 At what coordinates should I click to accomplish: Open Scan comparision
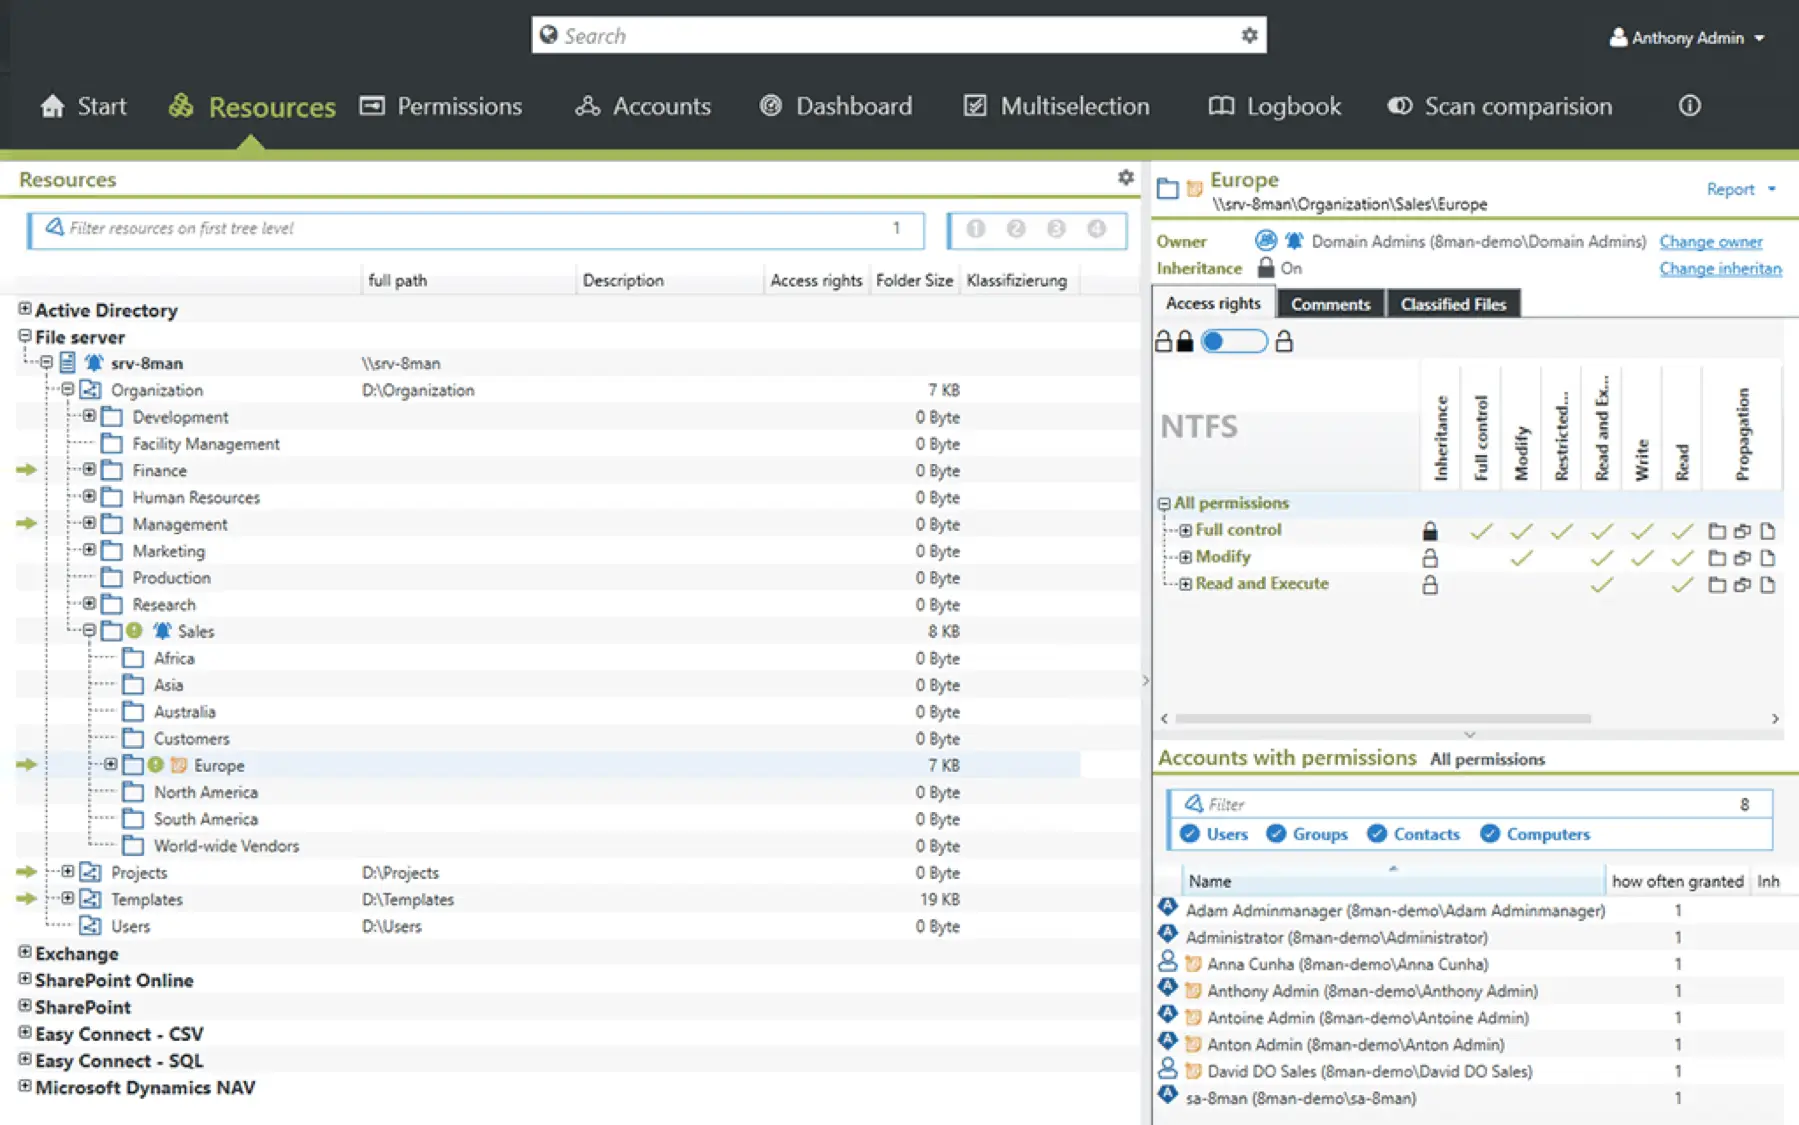1500,106
